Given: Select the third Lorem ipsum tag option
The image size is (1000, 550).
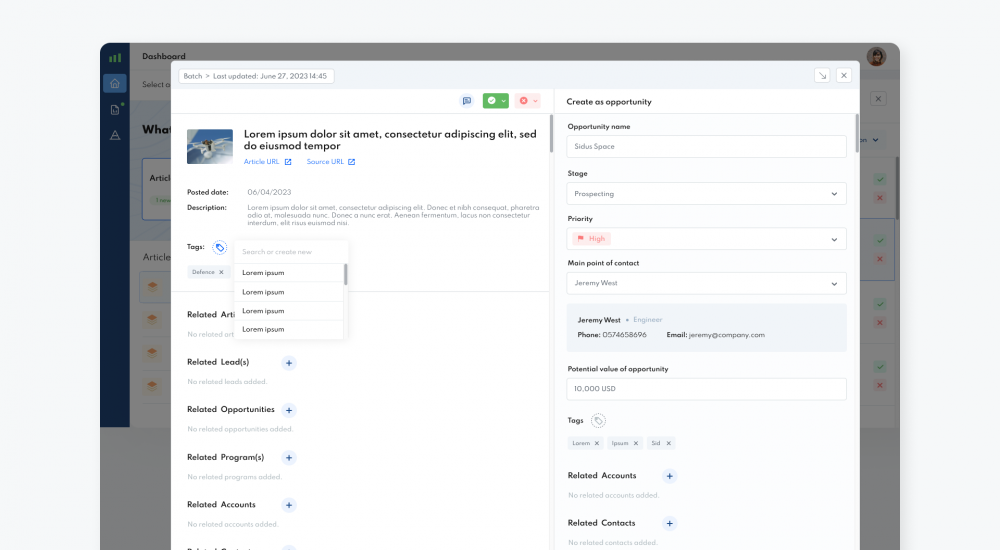Looking at the screenshot, I should [289, 311].
